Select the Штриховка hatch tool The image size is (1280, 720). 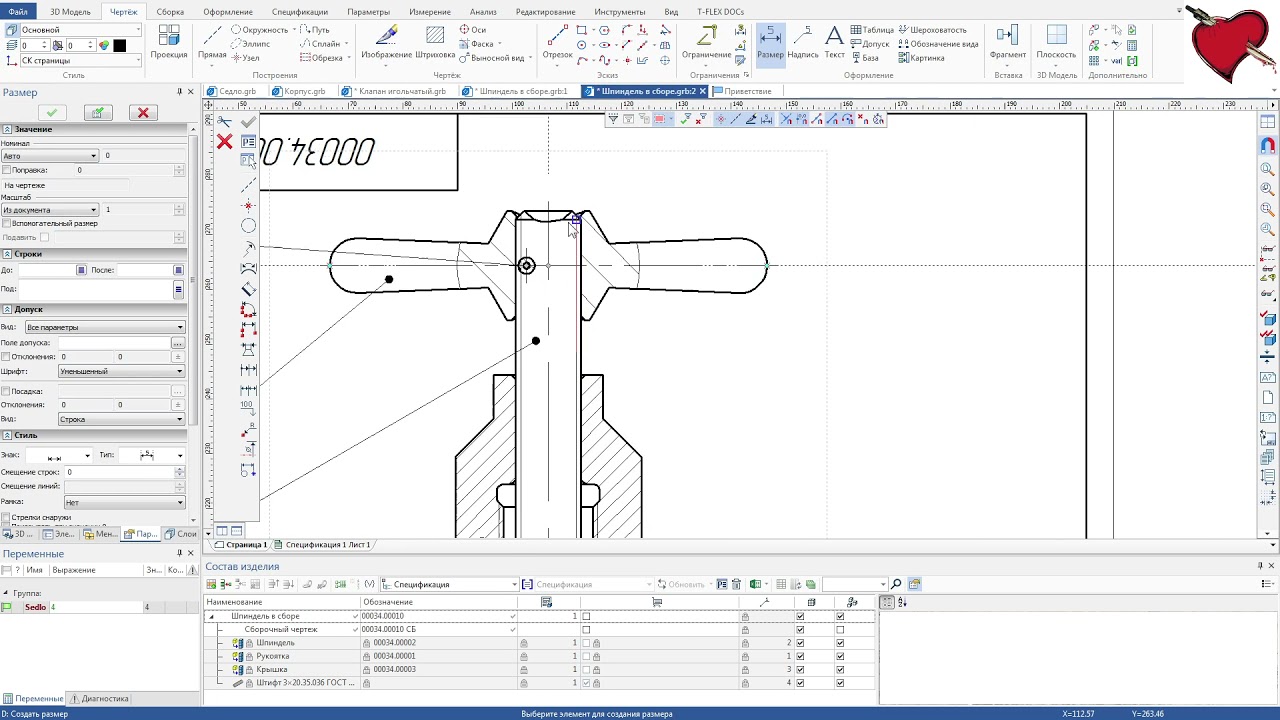tap(435, 43)
